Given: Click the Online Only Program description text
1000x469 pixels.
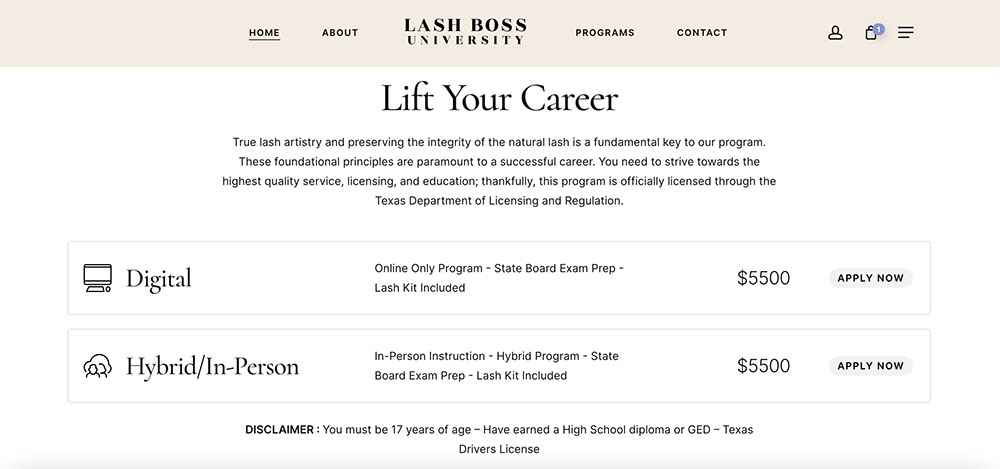Looking at the screenshot, I should pyautogui.click(x=498, y=278).
